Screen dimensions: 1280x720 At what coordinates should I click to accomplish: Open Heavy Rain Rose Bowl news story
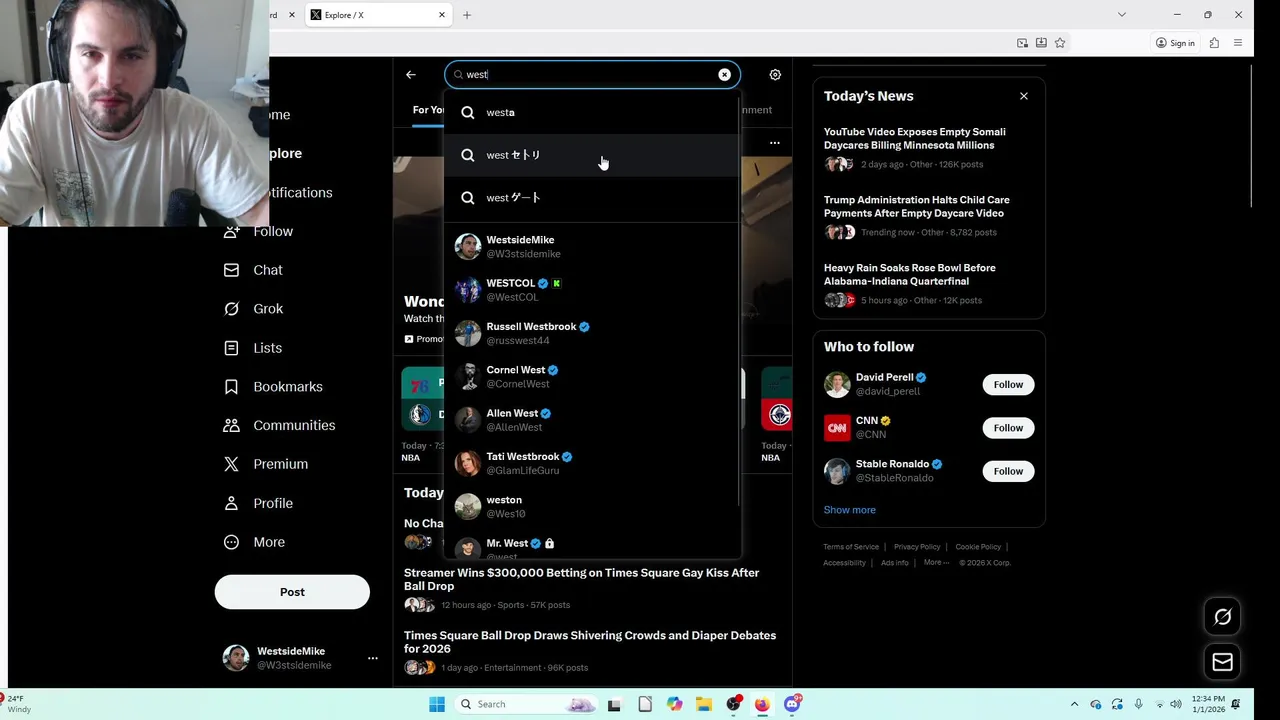929,284
